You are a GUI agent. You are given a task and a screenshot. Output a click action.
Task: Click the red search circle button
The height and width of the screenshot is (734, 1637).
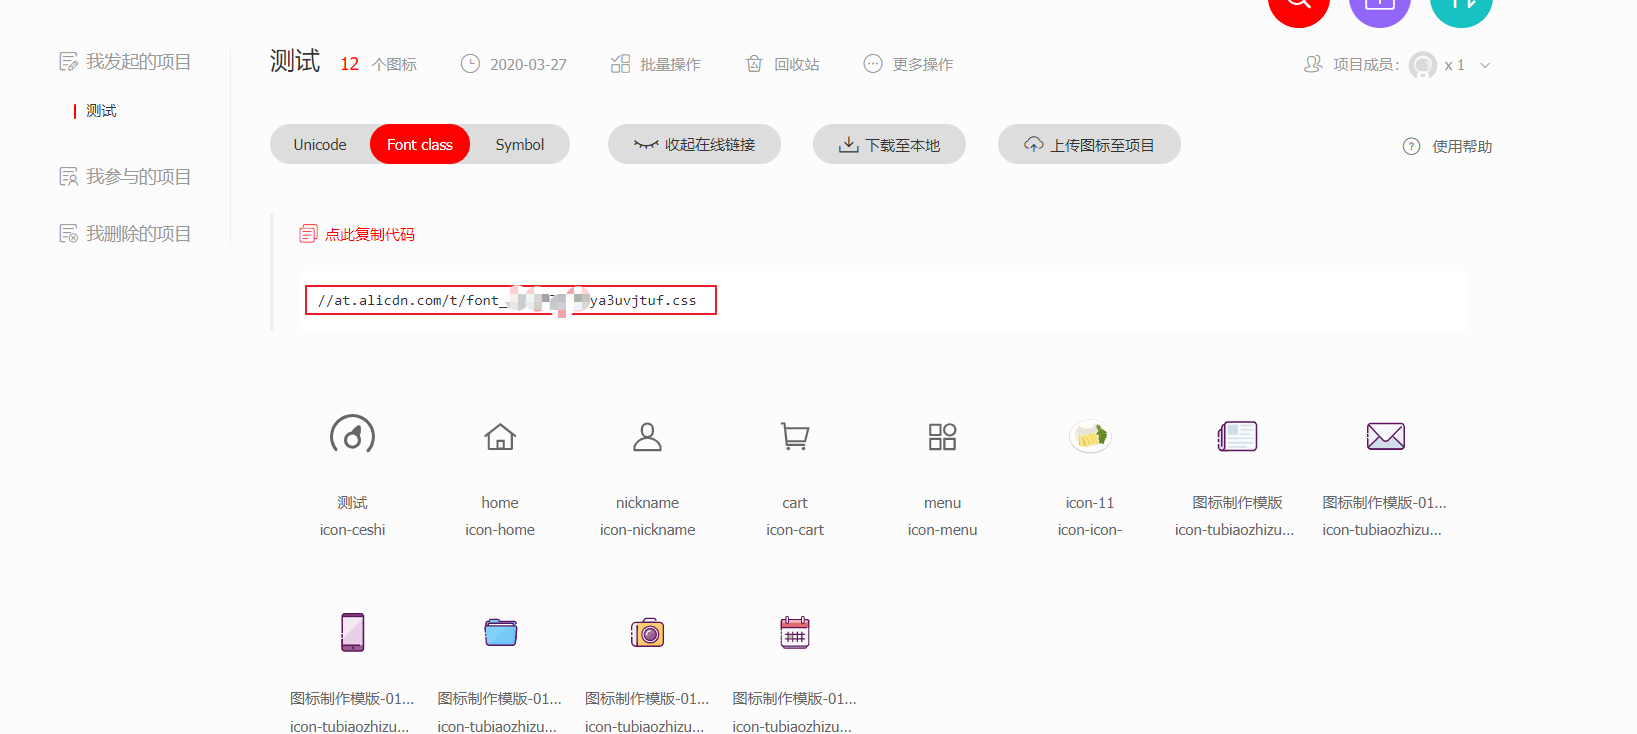(1299, 7)
